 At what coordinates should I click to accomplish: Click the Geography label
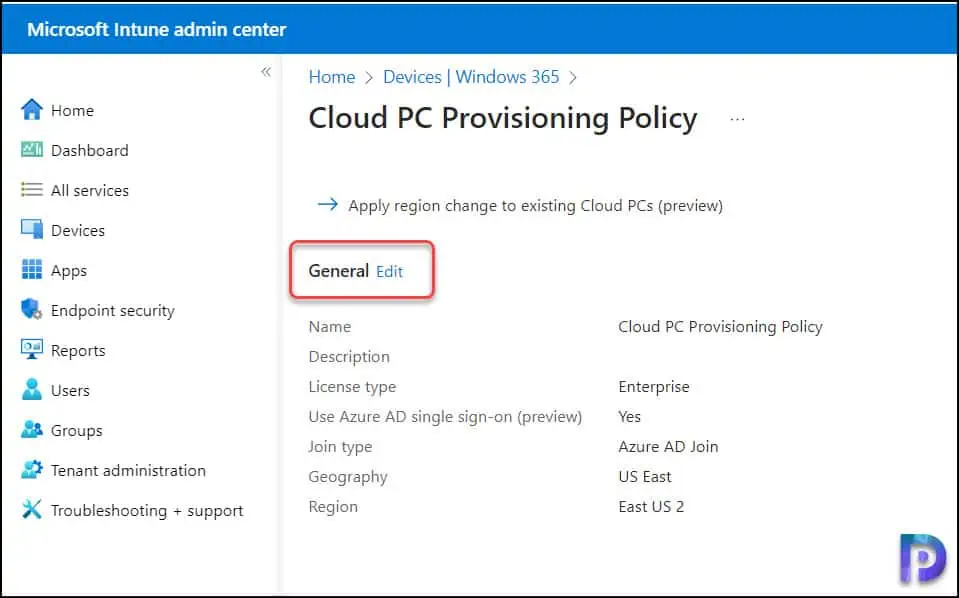click(x=348, y=477)
